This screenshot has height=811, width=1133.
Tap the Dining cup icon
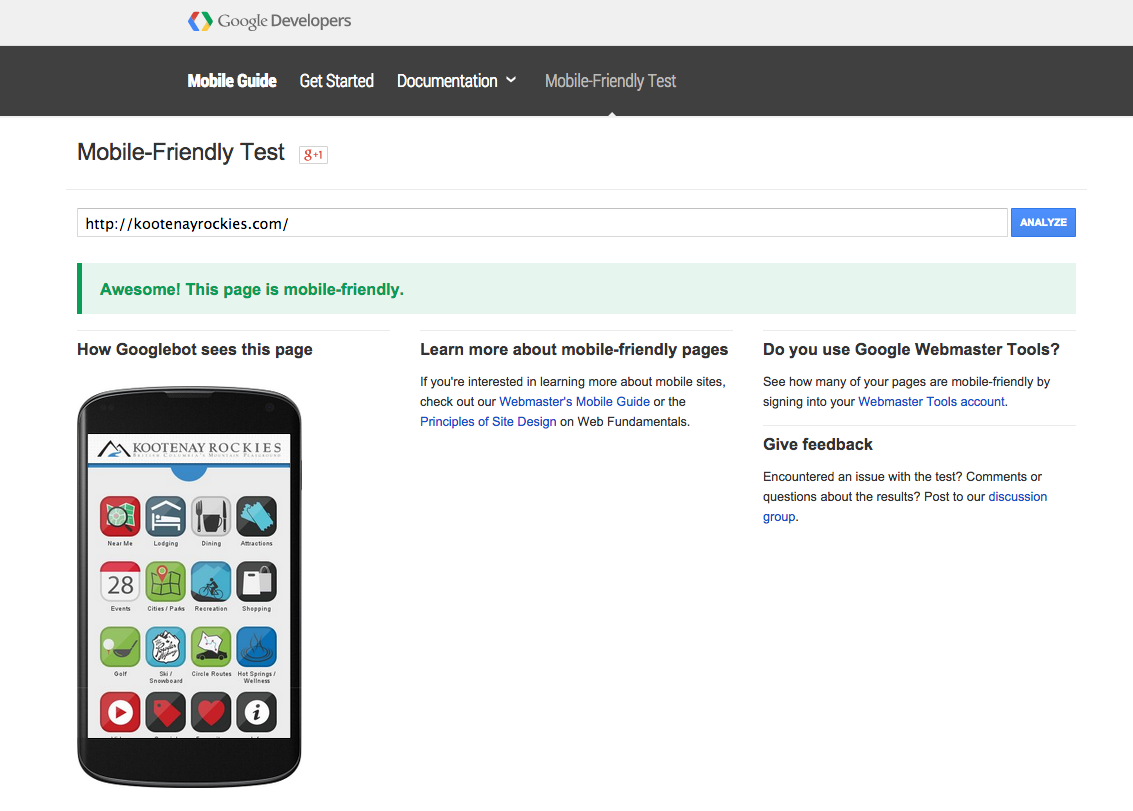pyautogui.click(x=211, y=516)
